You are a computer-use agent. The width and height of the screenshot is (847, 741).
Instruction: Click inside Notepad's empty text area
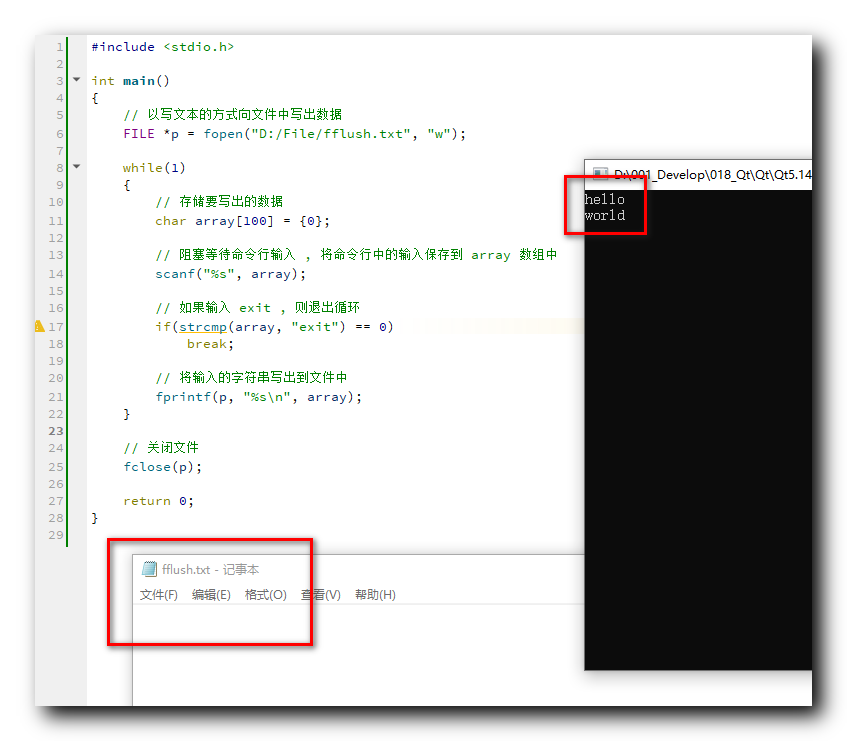pyautogui.click(x=358, y=655)
